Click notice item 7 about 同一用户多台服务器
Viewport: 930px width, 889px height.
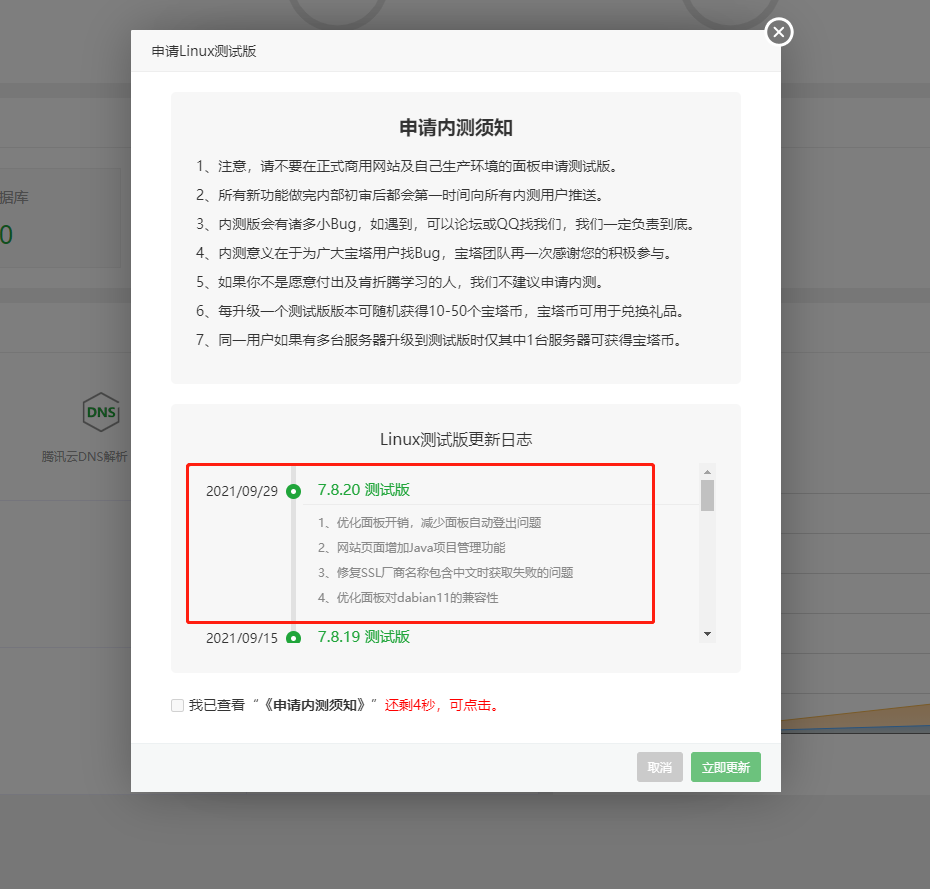click(x=439, y=340)
